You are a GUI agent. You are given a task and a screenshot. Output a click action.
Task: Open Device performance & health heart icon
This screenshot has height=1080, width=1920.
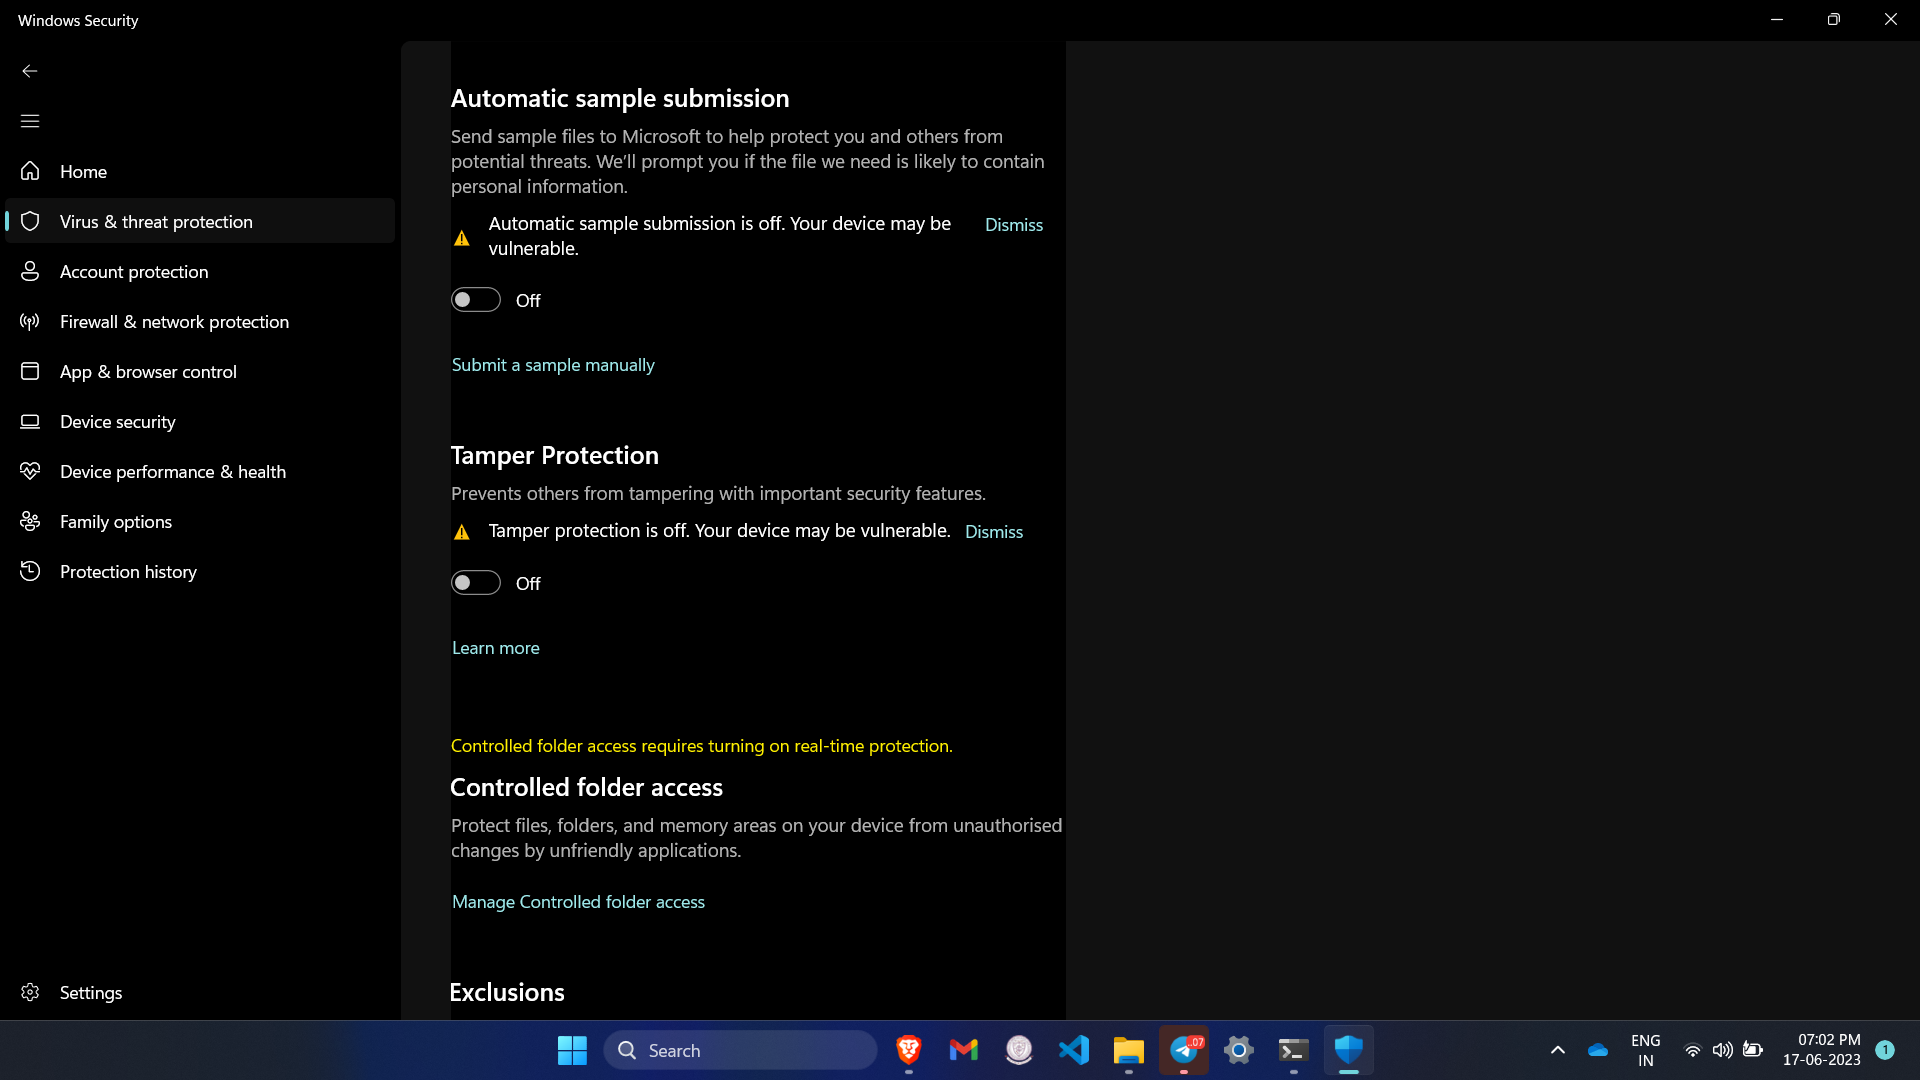click(x=30, y=471)
